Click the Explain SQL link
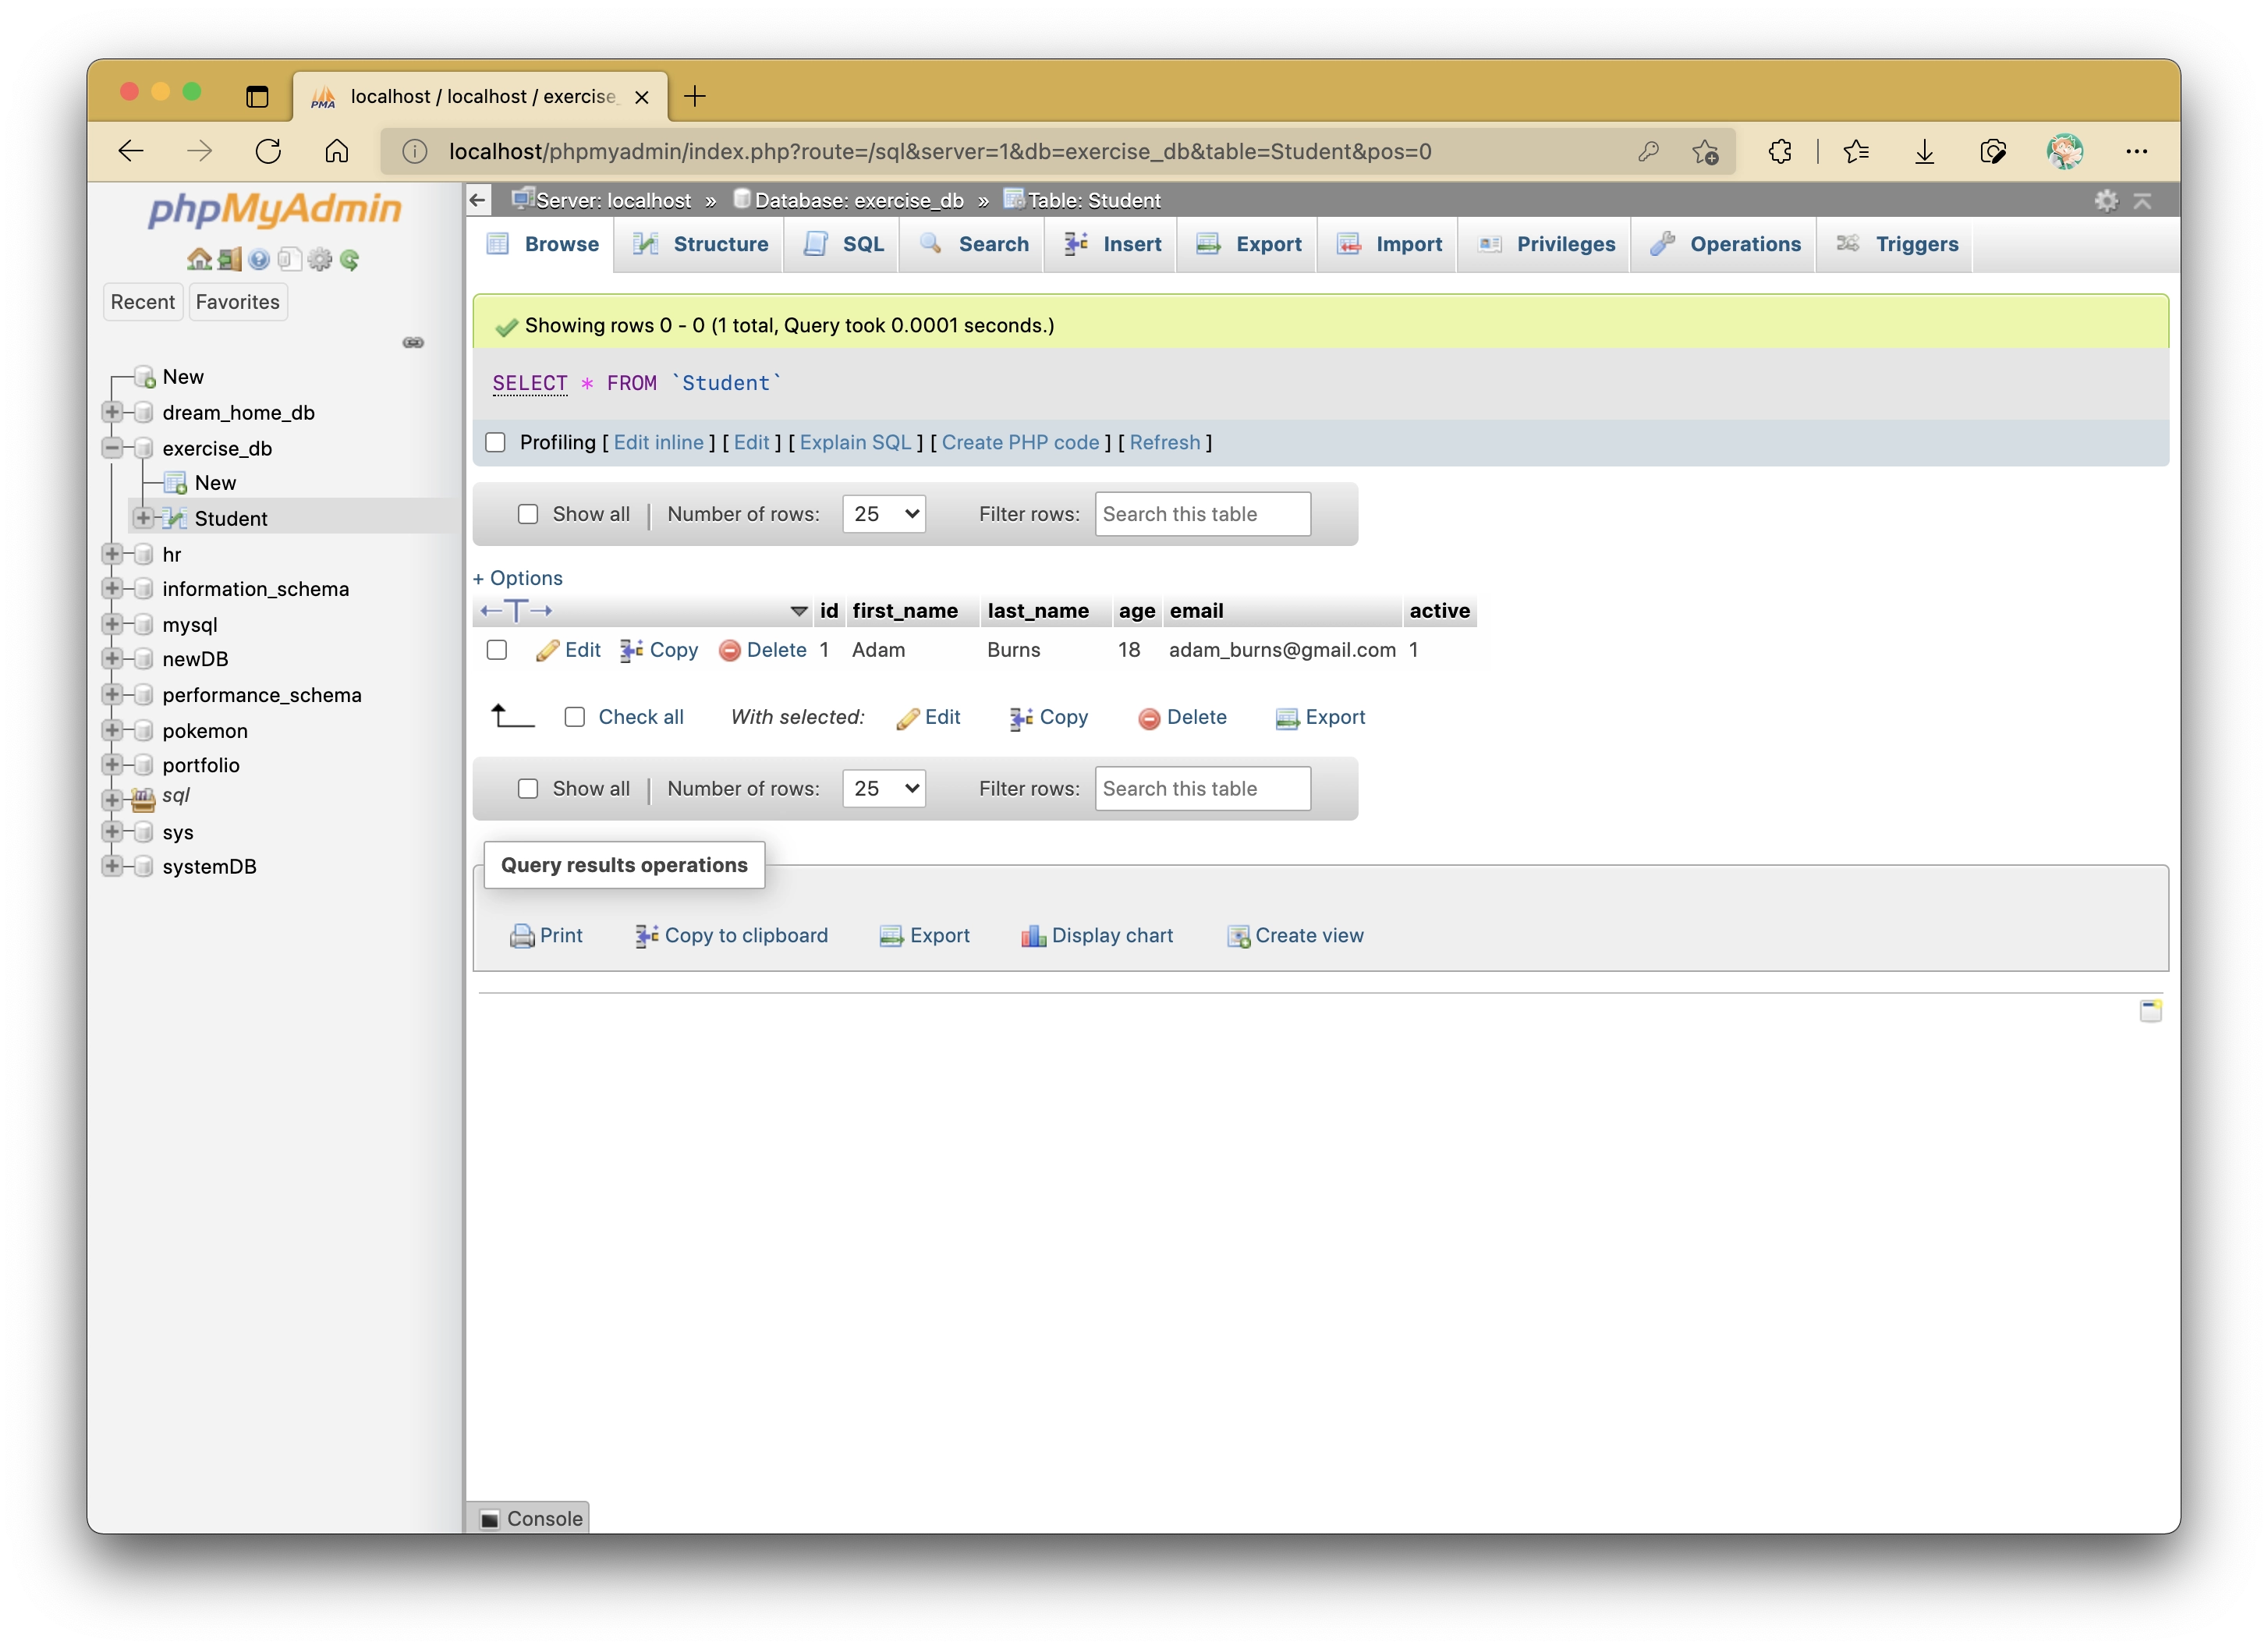This screenshot has height=1649, width=2268. [x=855, y=442]
